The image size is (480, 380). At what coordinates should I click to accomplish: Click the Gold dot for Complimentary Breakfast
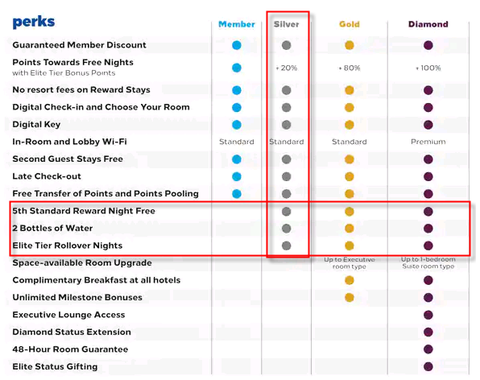(349, 280)
